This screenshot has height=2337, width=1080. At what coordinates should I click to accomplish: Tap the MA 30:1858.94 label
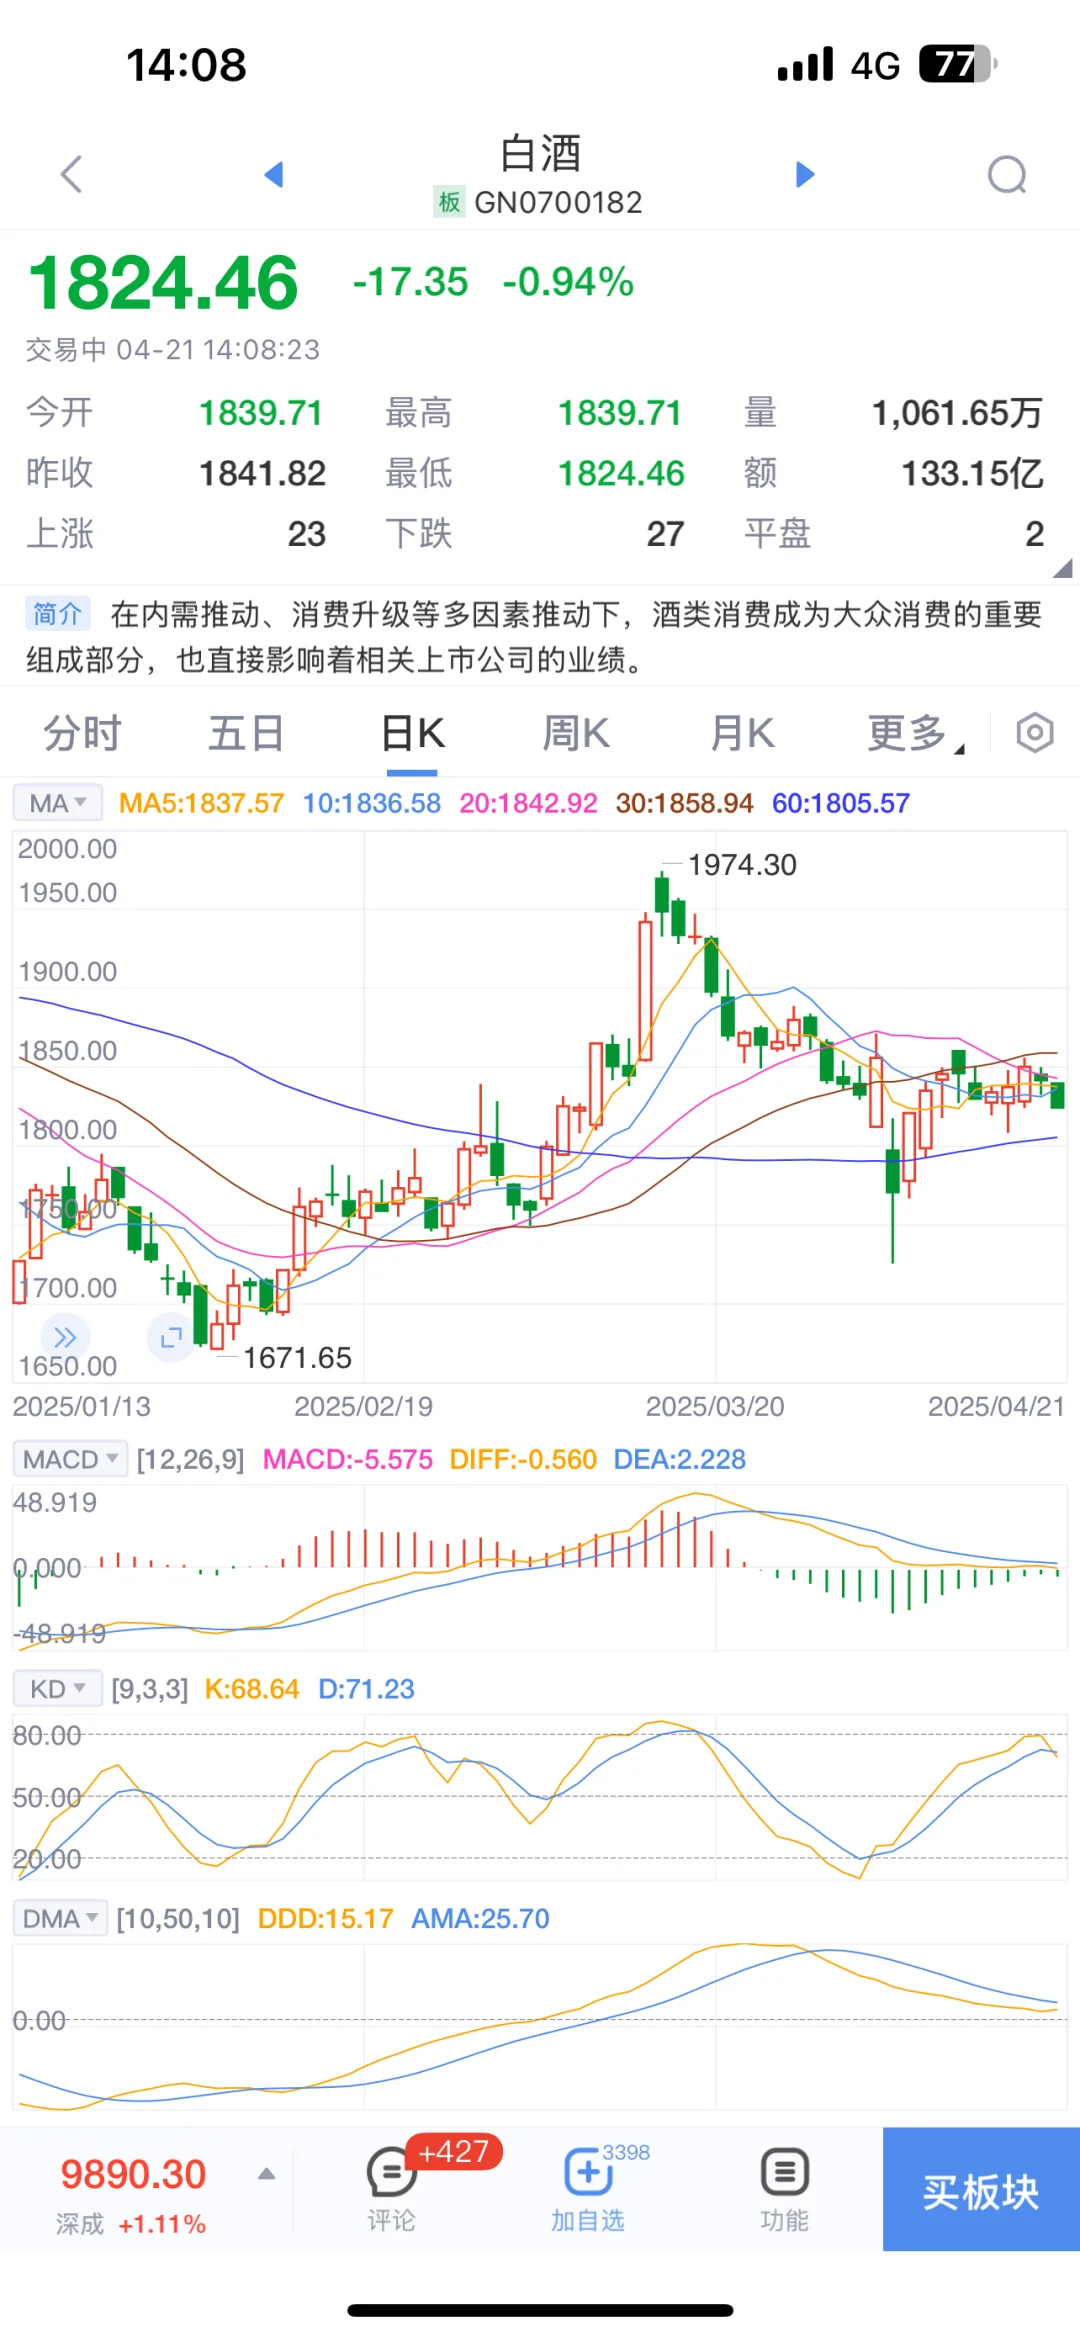[x=684, y=803]
